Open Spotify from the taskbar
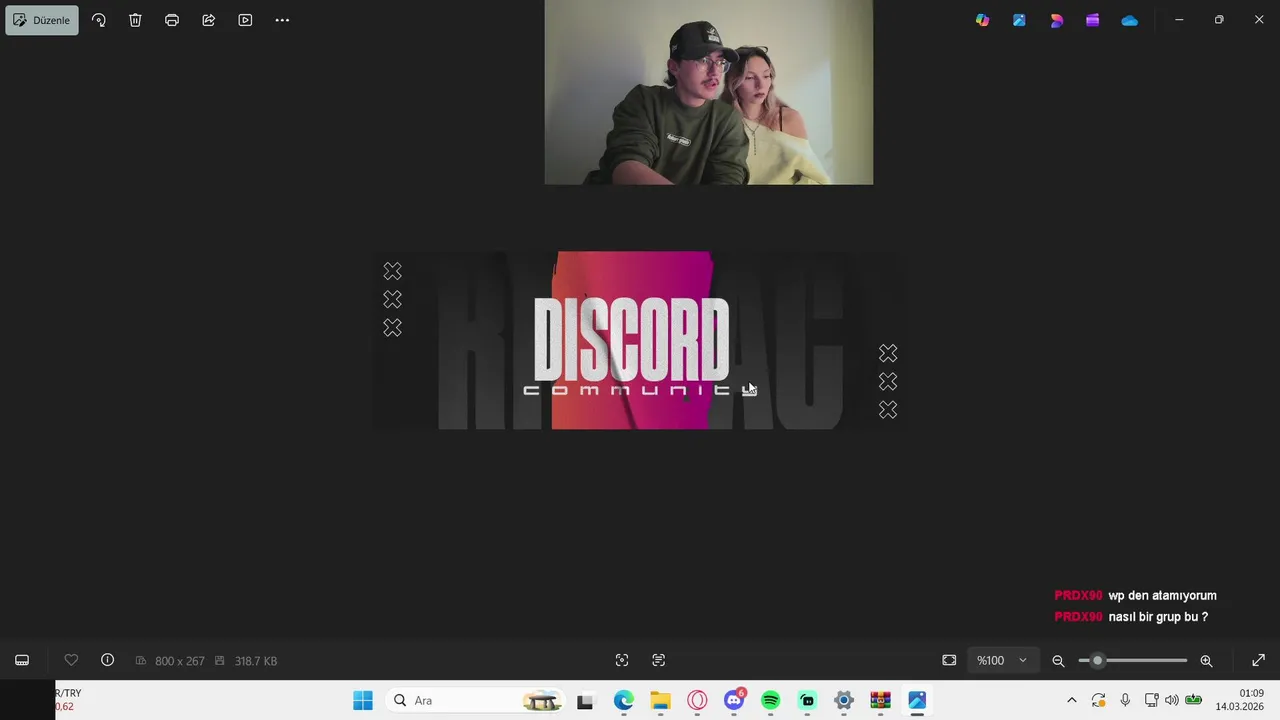 (771, 700)
